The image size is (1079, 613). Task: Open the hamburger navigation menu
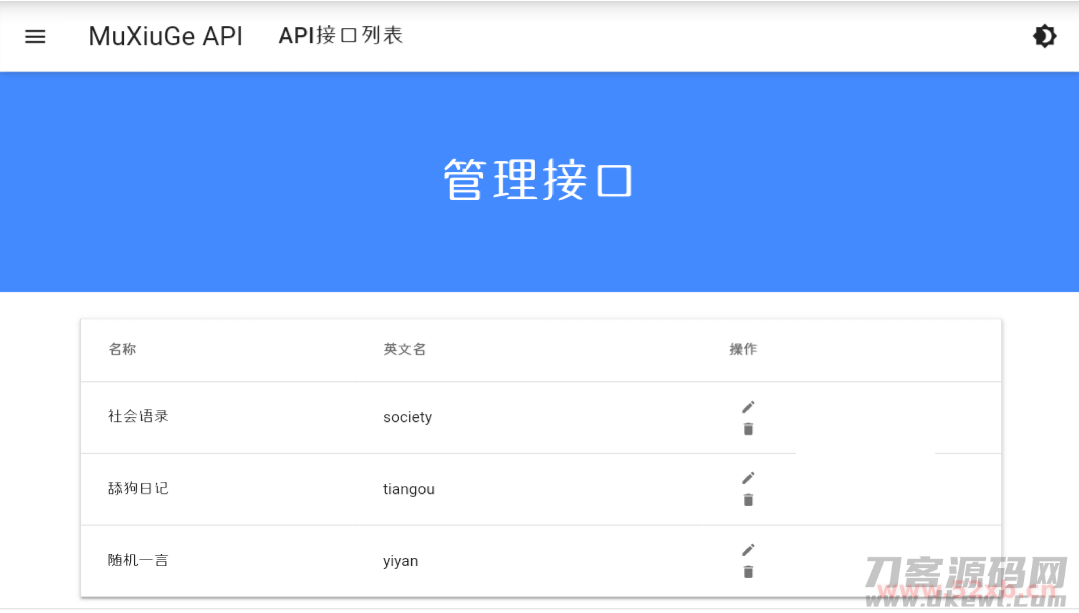pyautogui.click(x=35, y=36)
